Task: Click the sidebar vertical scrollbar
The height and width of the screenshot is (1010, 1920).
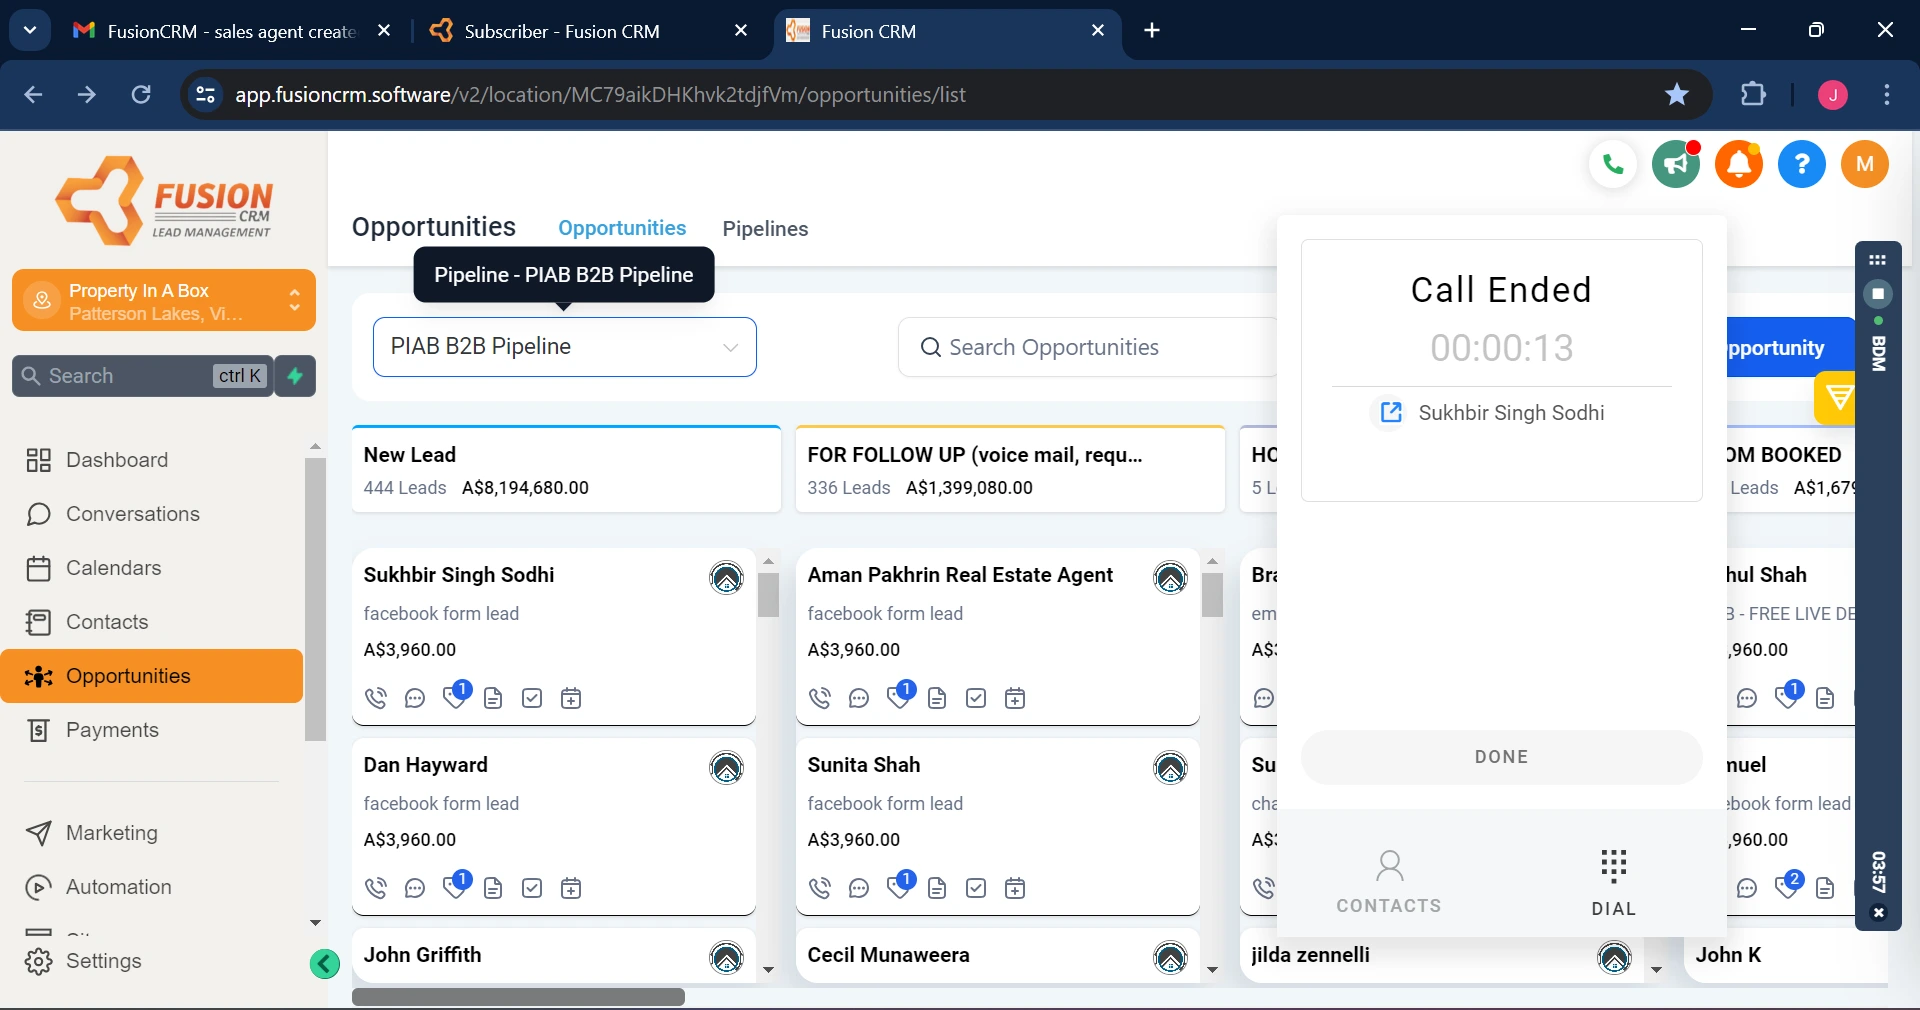Action: coord(315,600)
